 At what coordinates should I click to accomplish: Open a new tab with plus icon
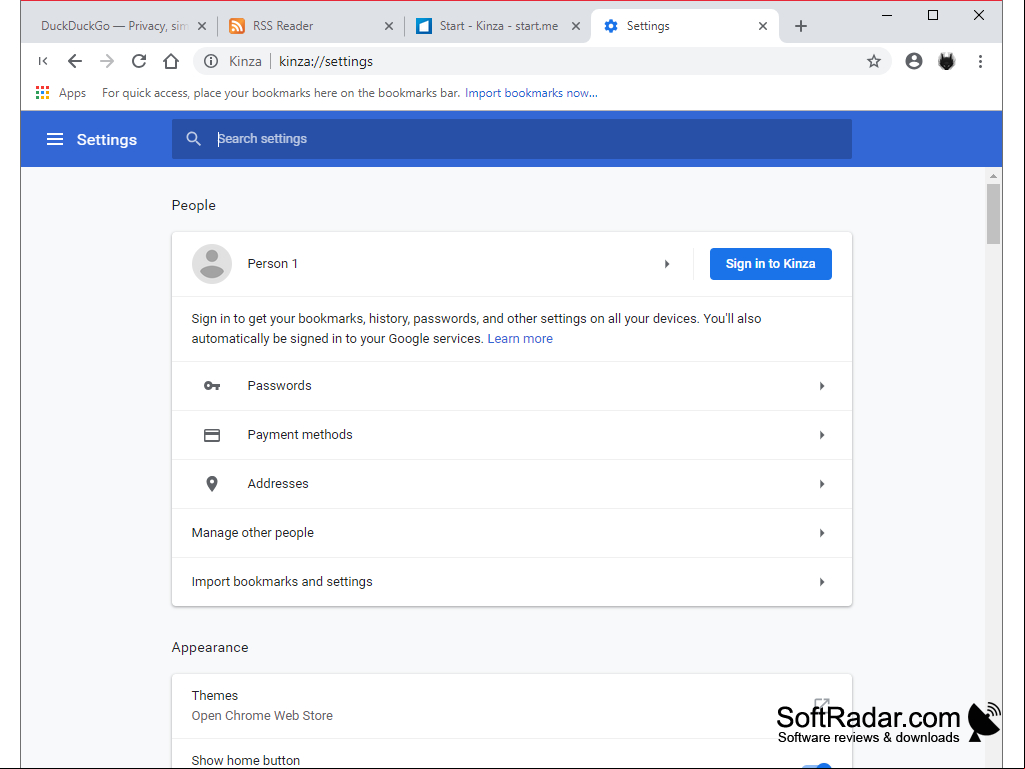tap(801, 26)
